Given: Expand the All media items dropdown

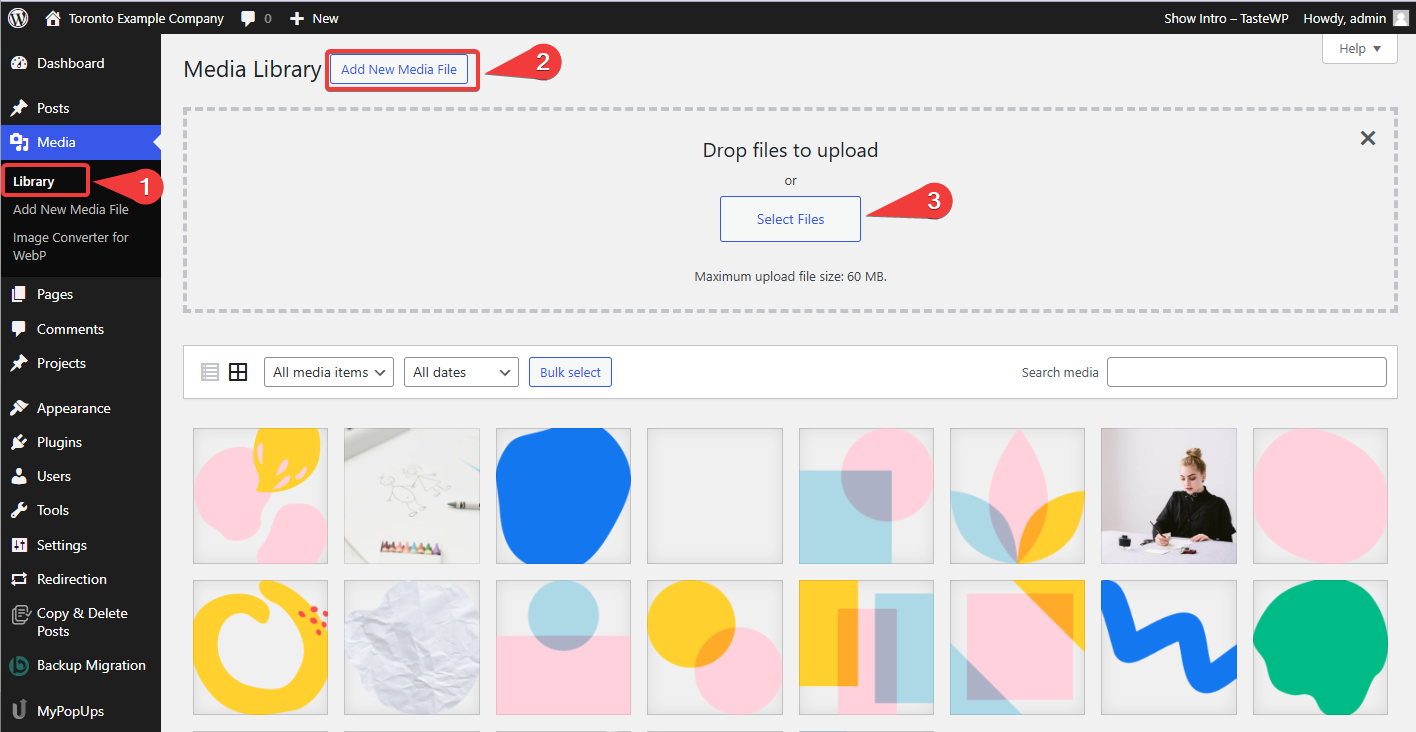Looking at the screenshot, I should (x=329, y=372).
